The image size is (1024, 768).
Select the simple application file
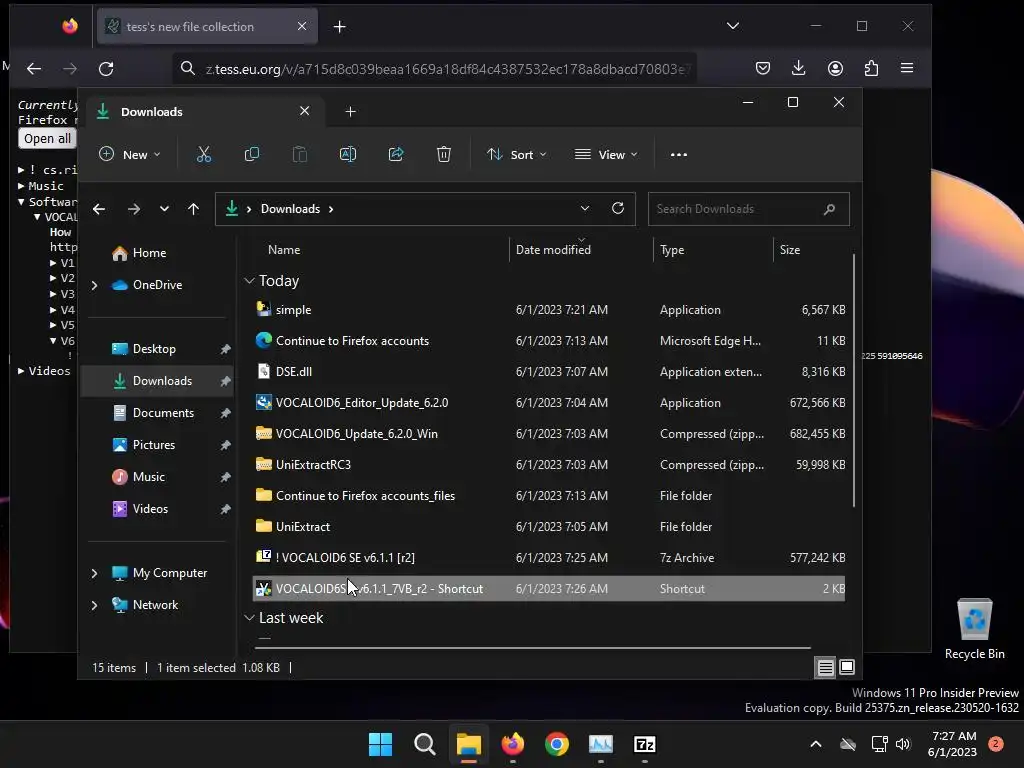[549, 310]
